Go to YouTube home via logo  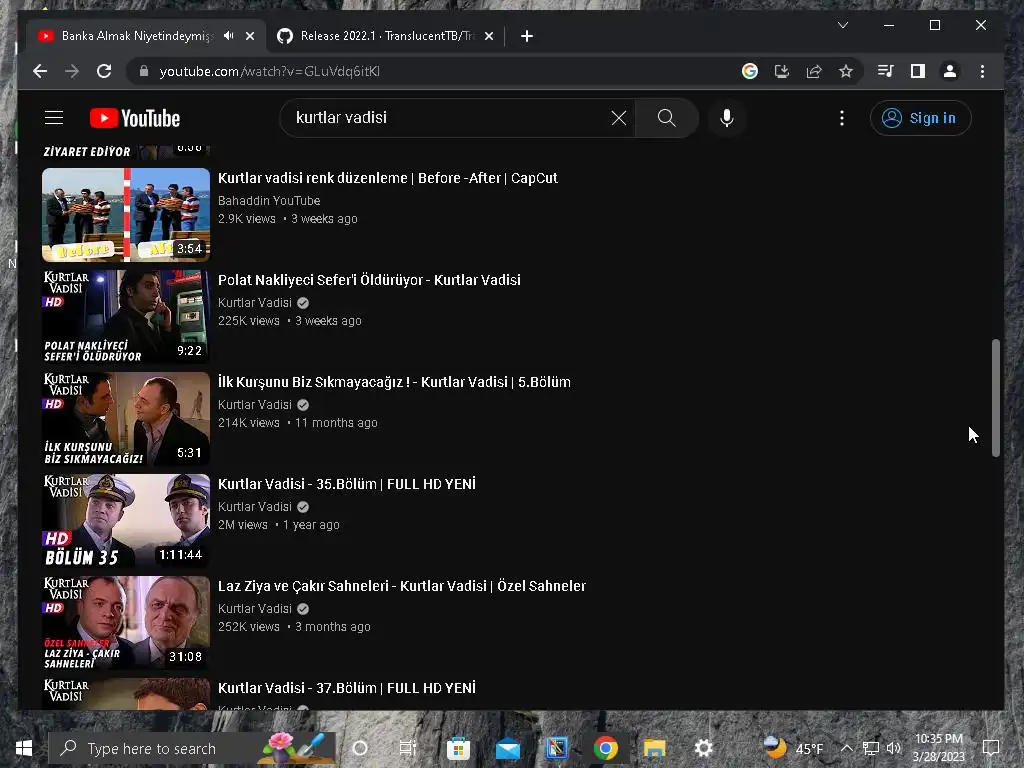point(135,118)
